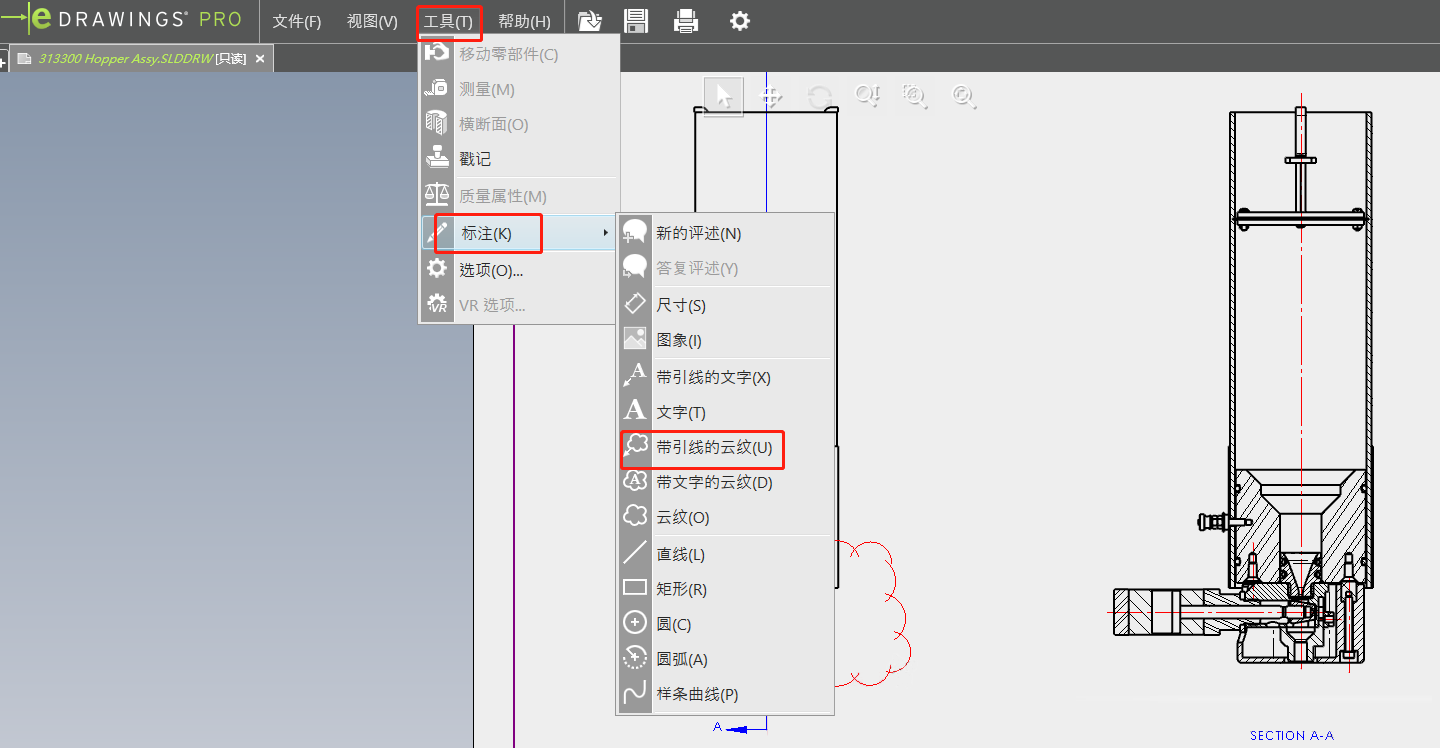Choose 选项(O)... from tools menu
Viewport: 1440px width, 748px height.
point(491,270)
